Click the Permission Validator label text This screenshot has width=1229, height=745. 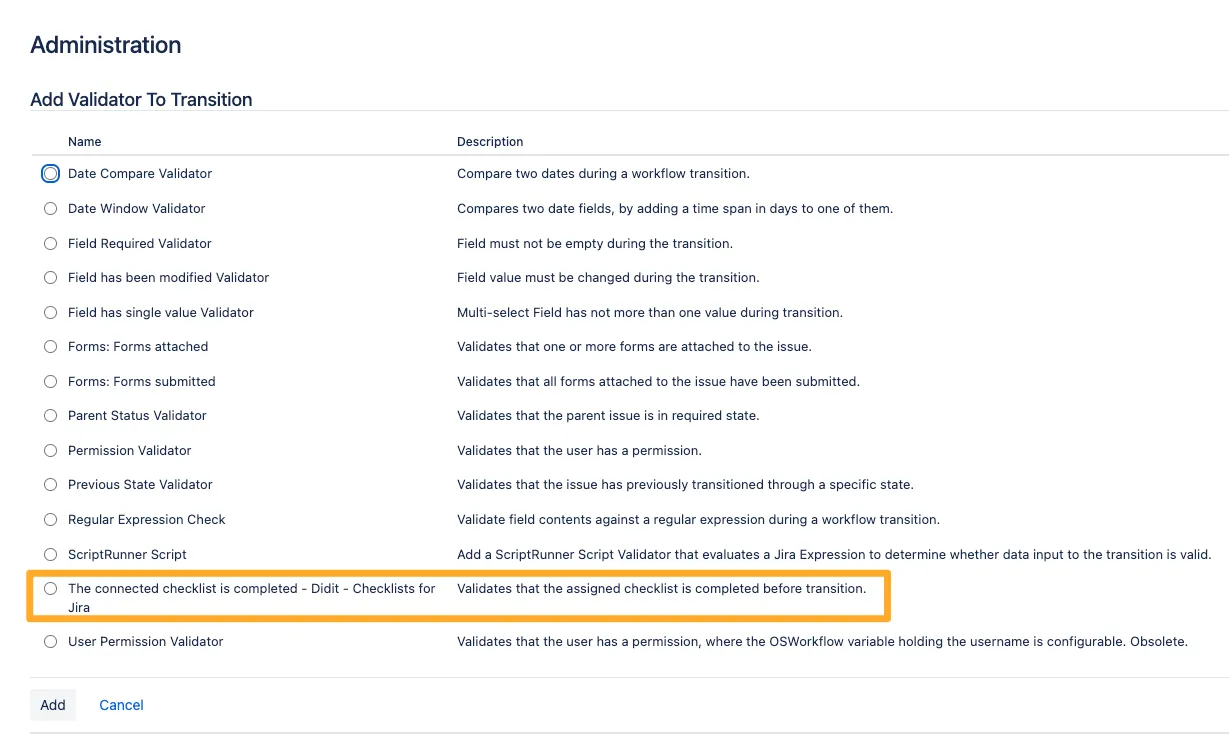tap(129, 451)
